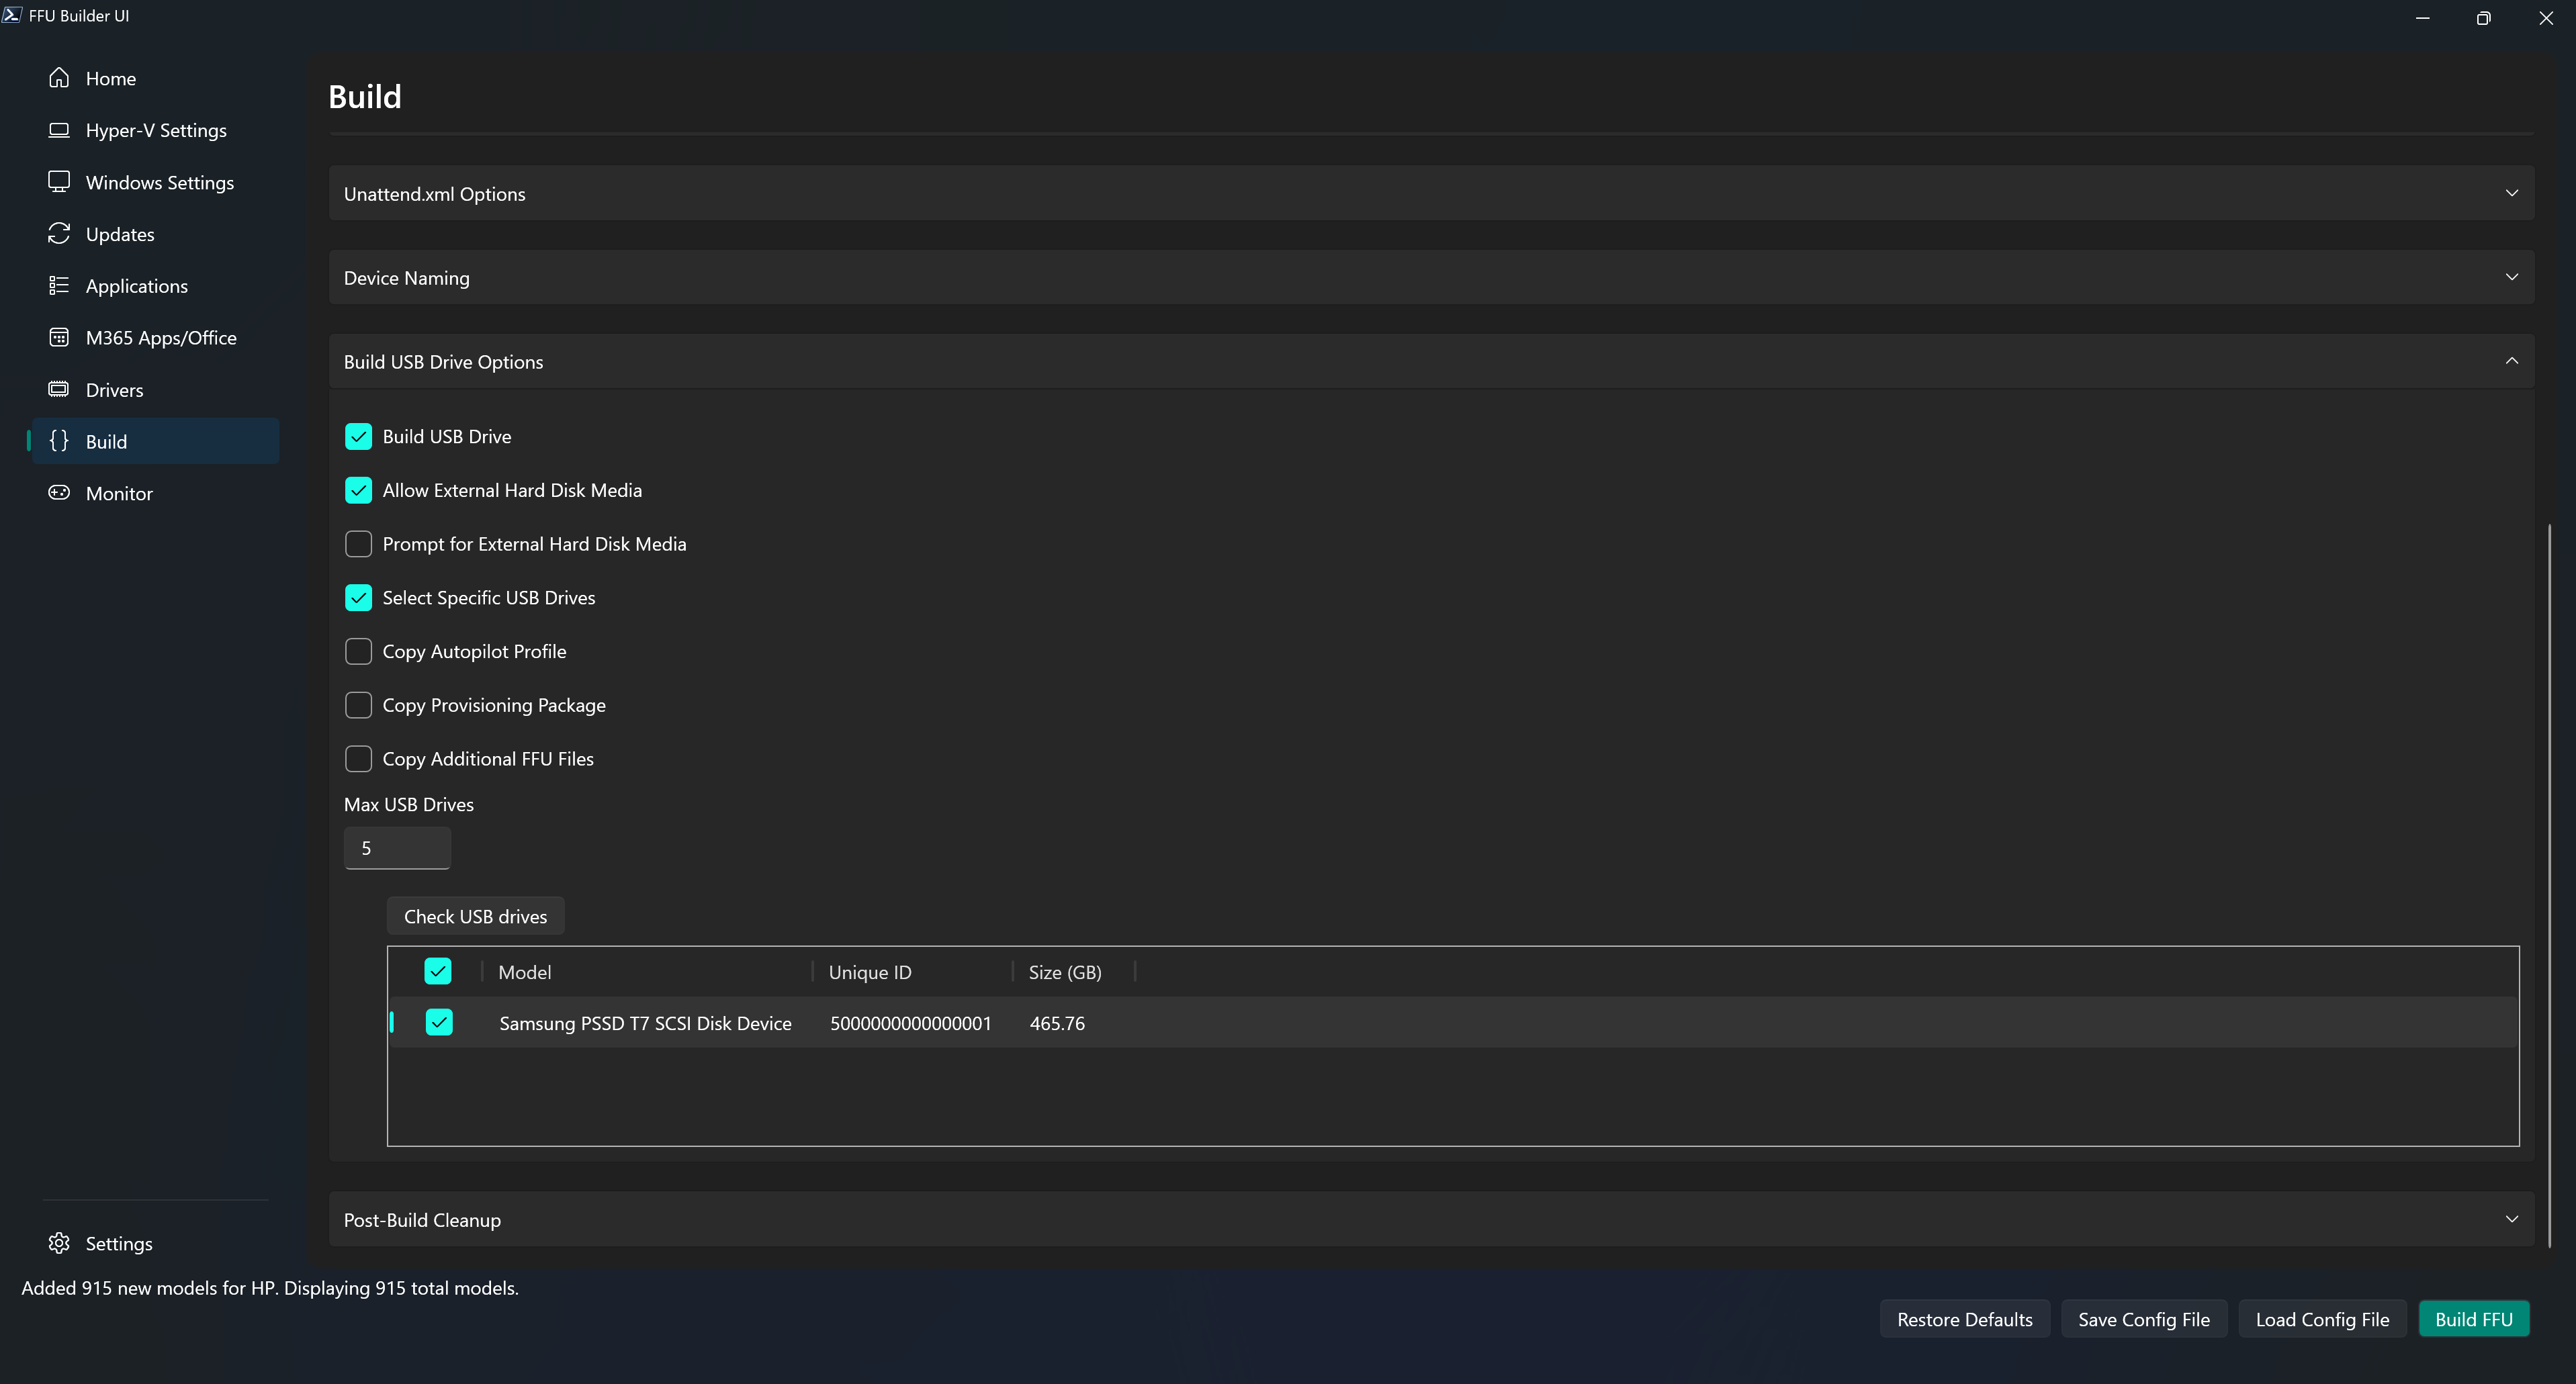Open Settings via the gear icon

coord(59,1243)
